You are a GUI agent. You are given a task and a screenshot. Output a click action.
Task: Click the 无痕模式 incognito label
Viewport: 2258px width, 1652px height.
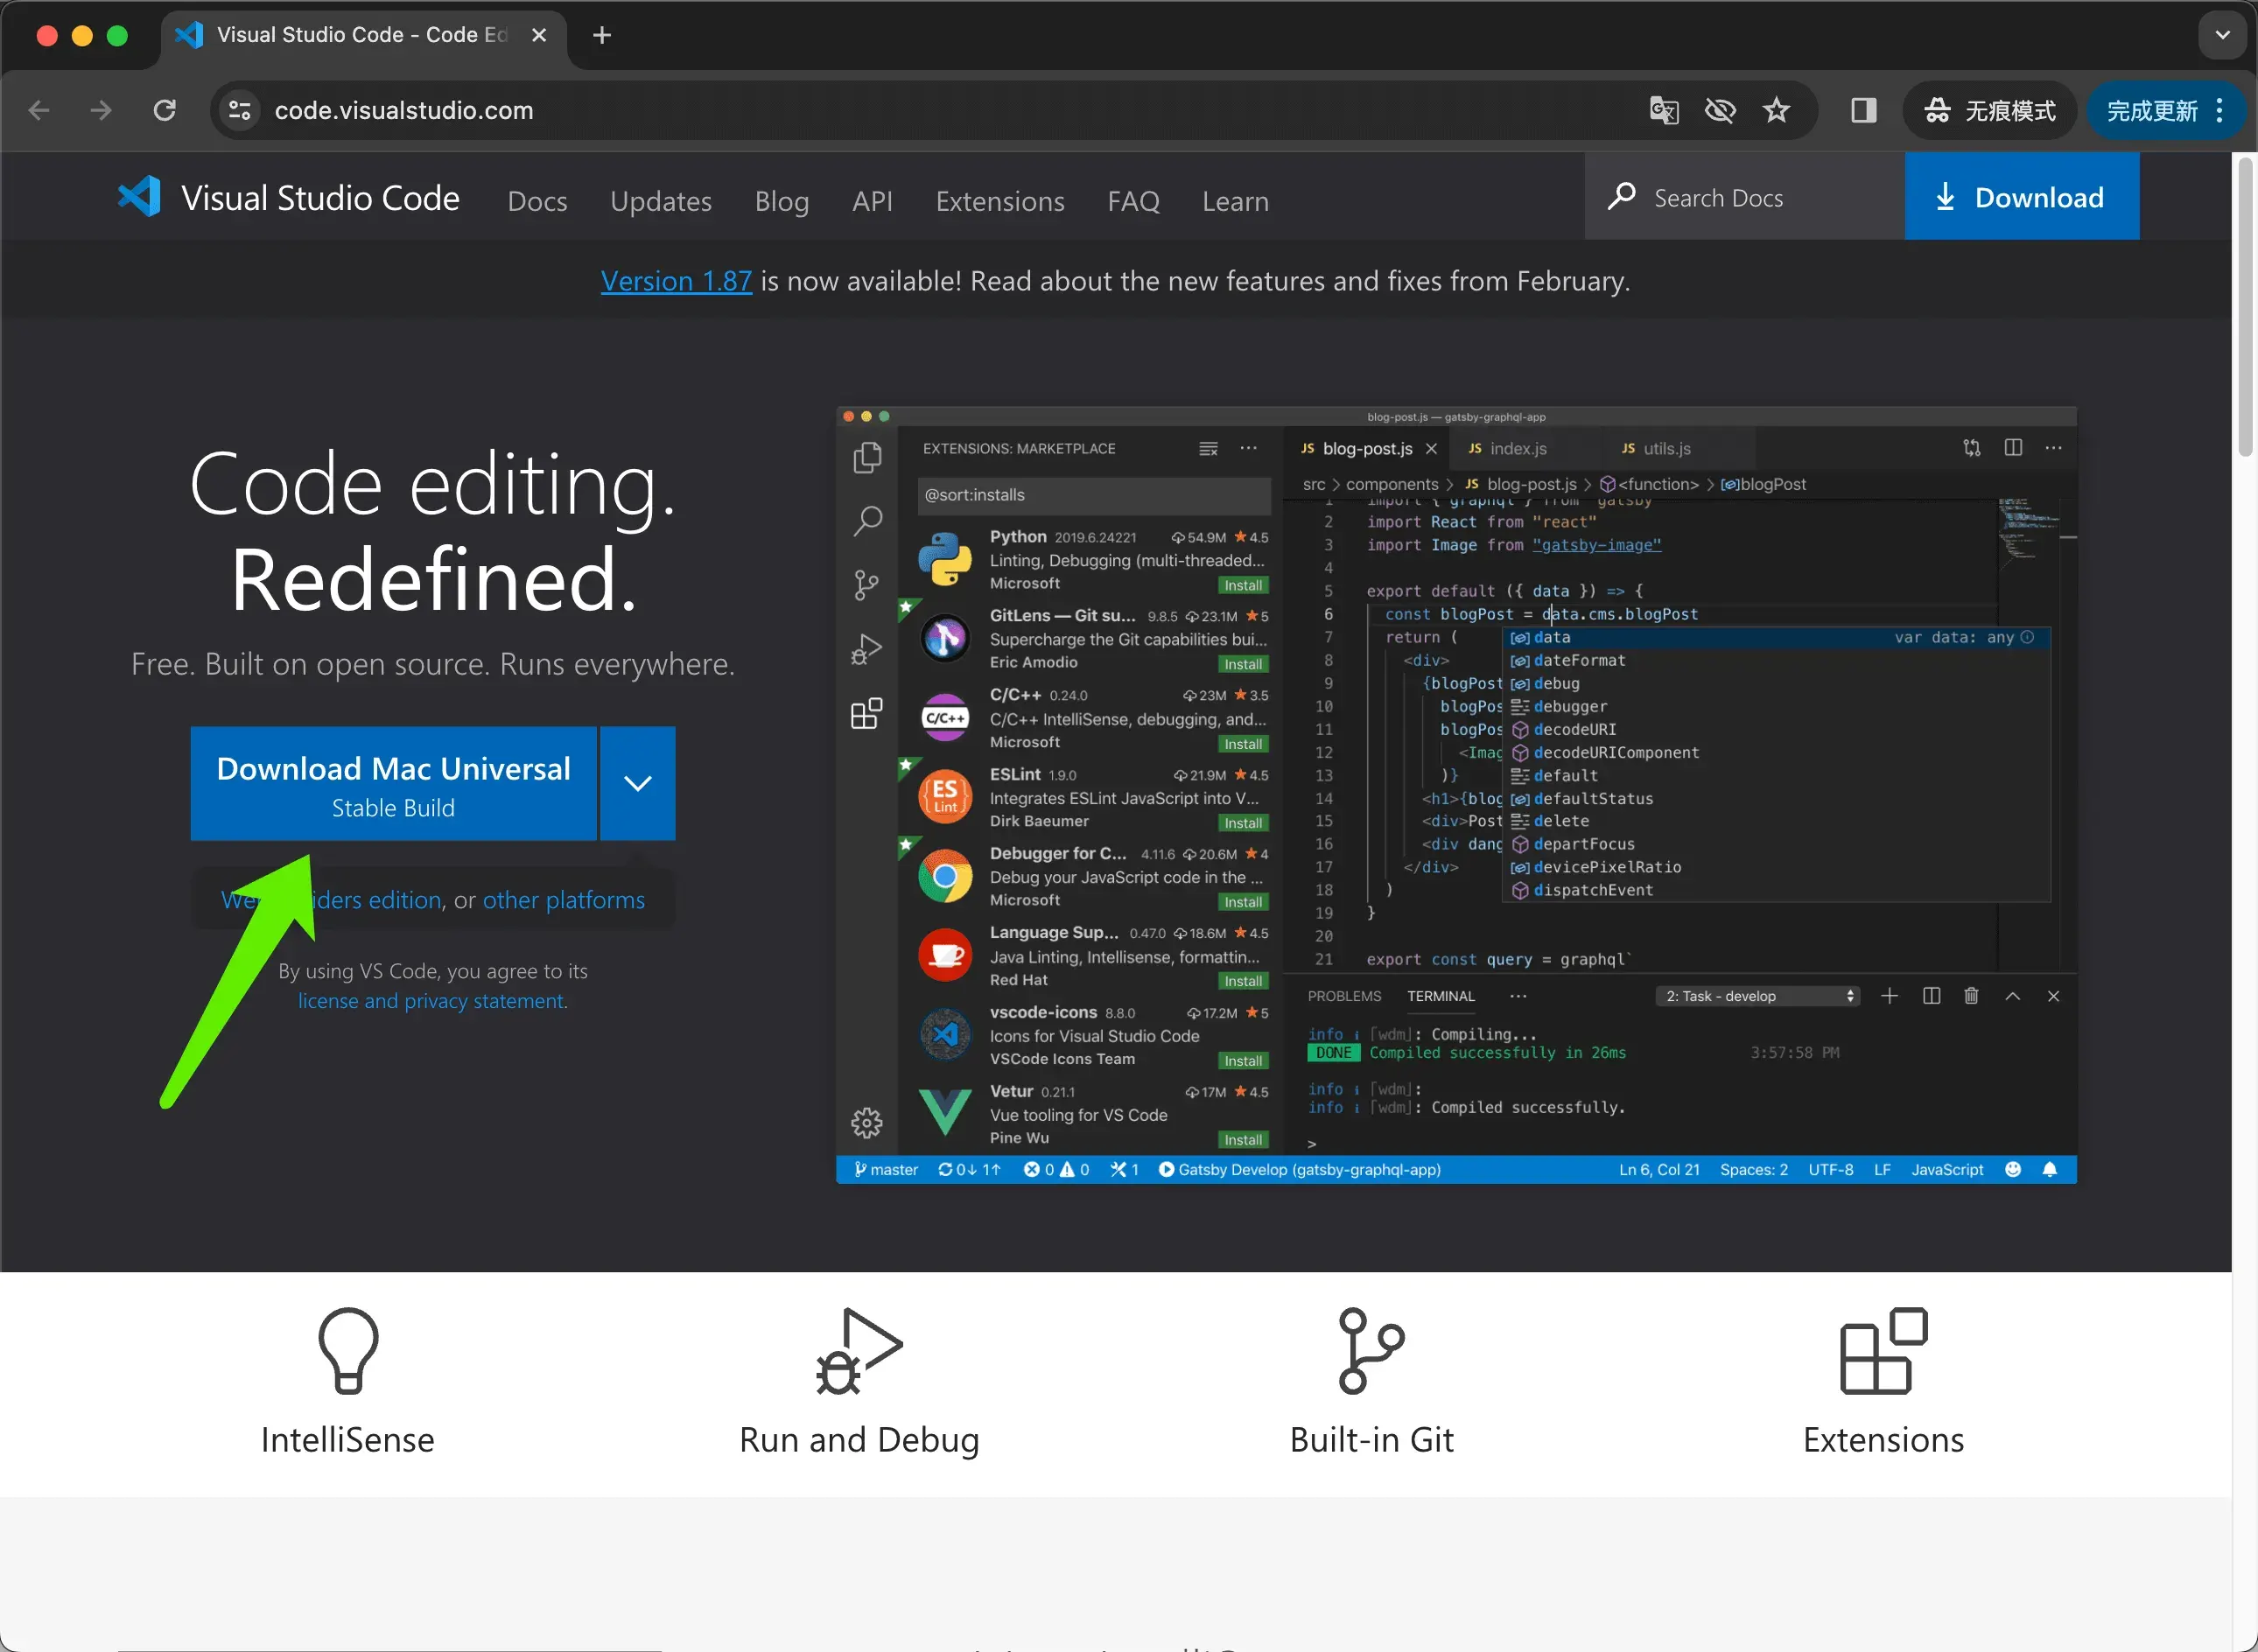(2010, 110)
